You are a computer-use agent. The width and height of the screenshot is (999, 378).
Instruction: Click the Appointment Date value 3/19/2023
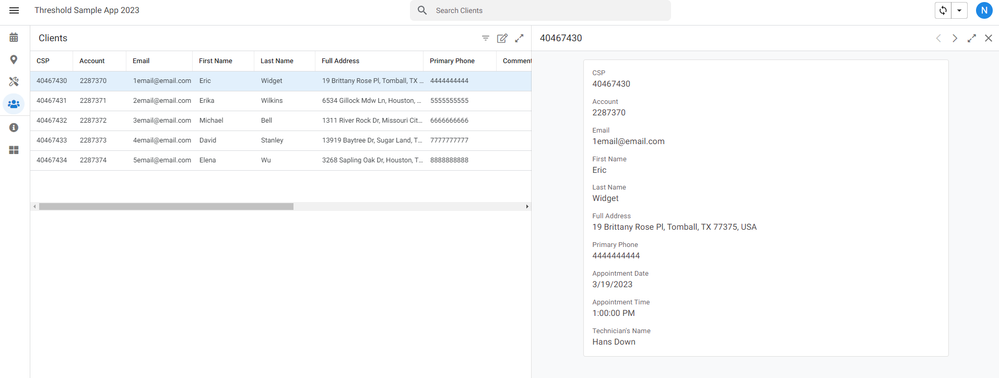coord(612,284)
